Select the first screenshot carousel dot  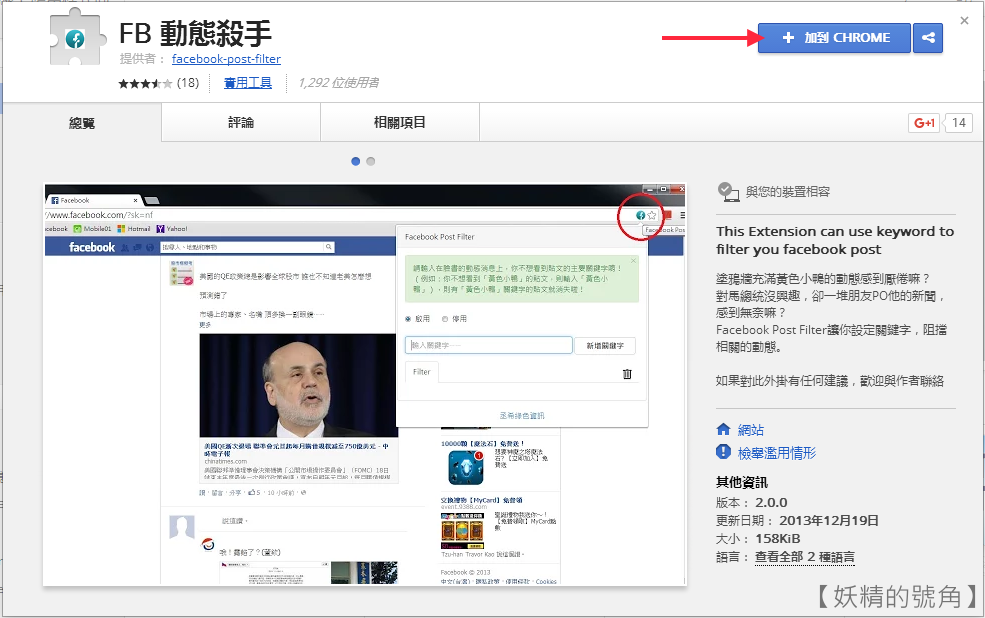(356, 161)
